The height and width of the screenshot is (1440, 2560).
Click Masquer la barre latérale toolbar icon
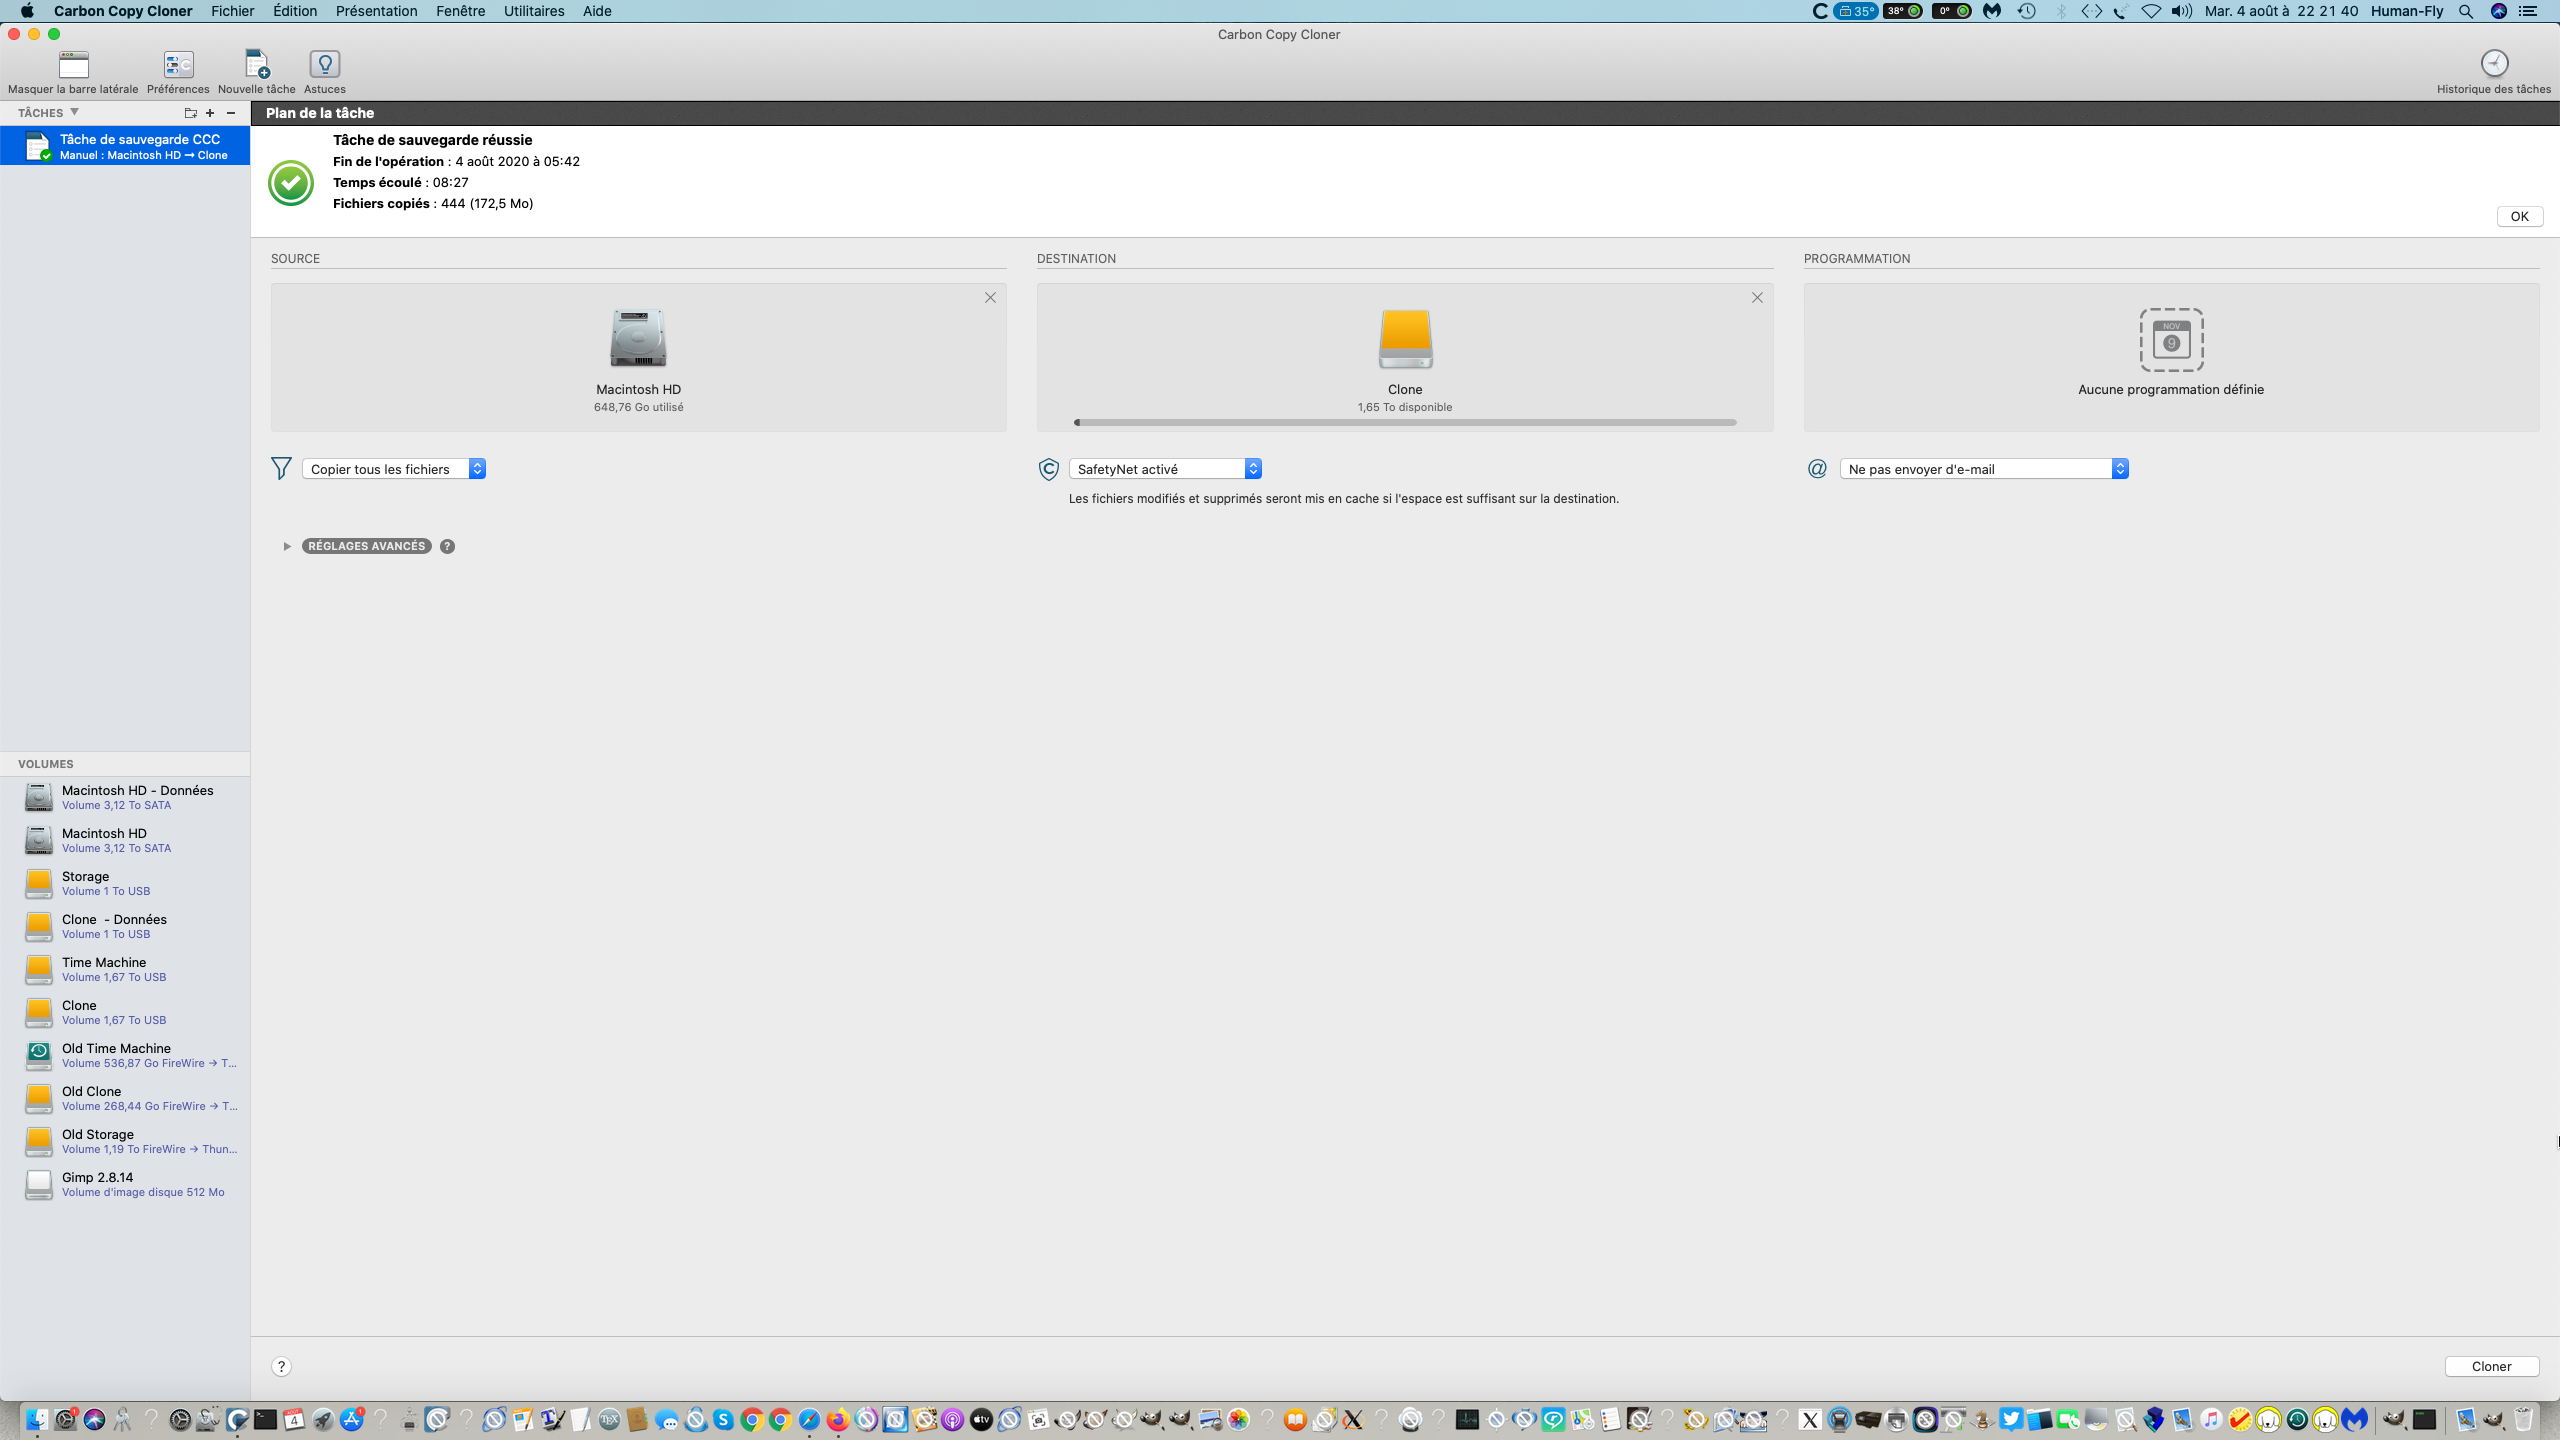point(73,65)
